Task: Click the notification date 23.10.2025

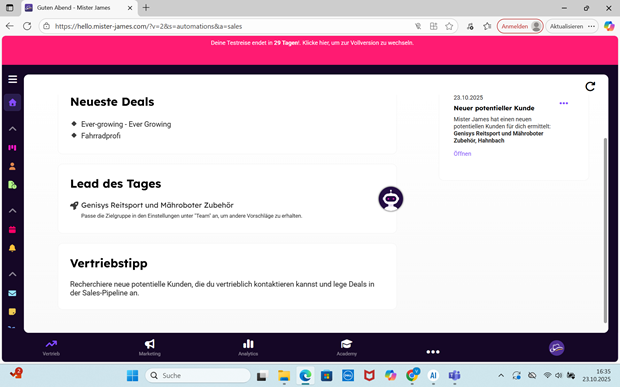Action: 468,98
